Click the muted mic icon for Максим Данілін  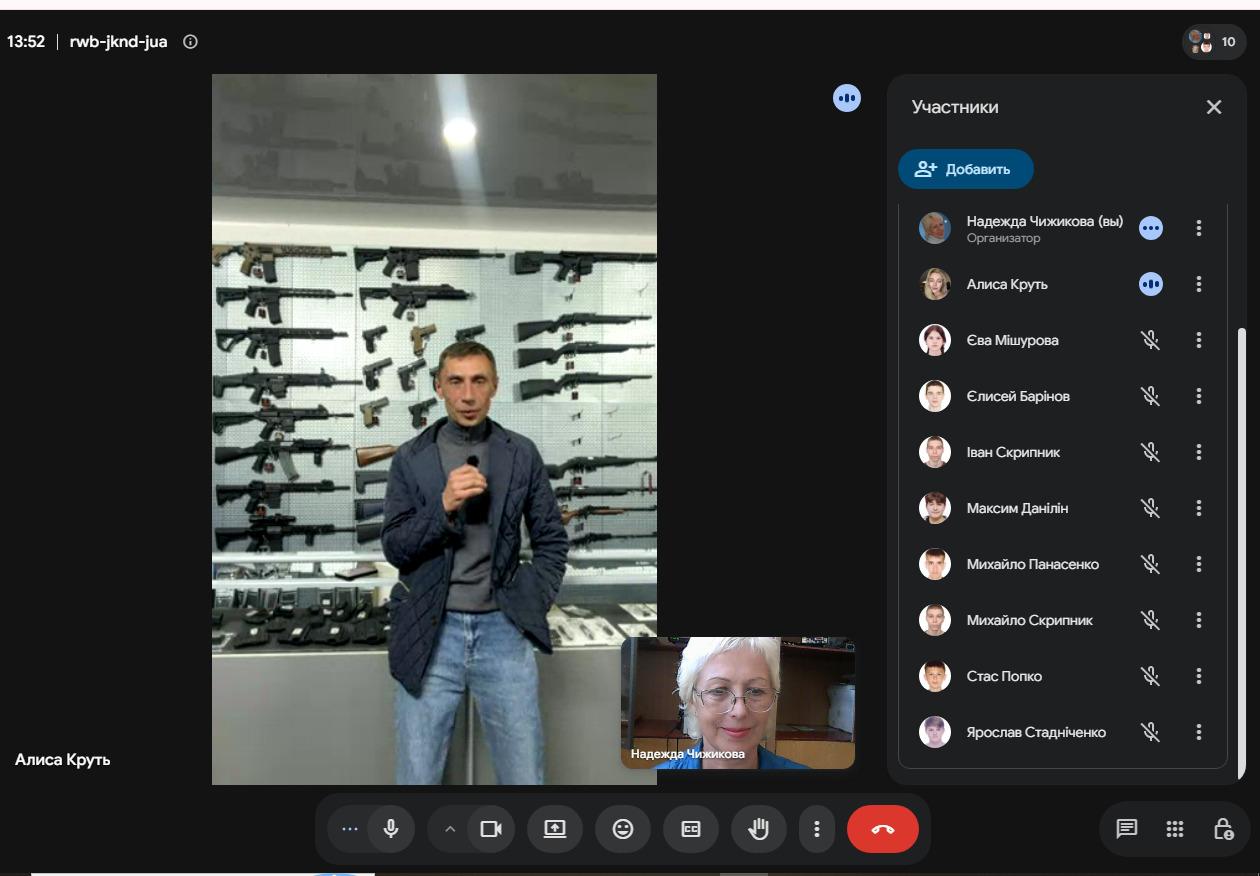click(1151, 508)
